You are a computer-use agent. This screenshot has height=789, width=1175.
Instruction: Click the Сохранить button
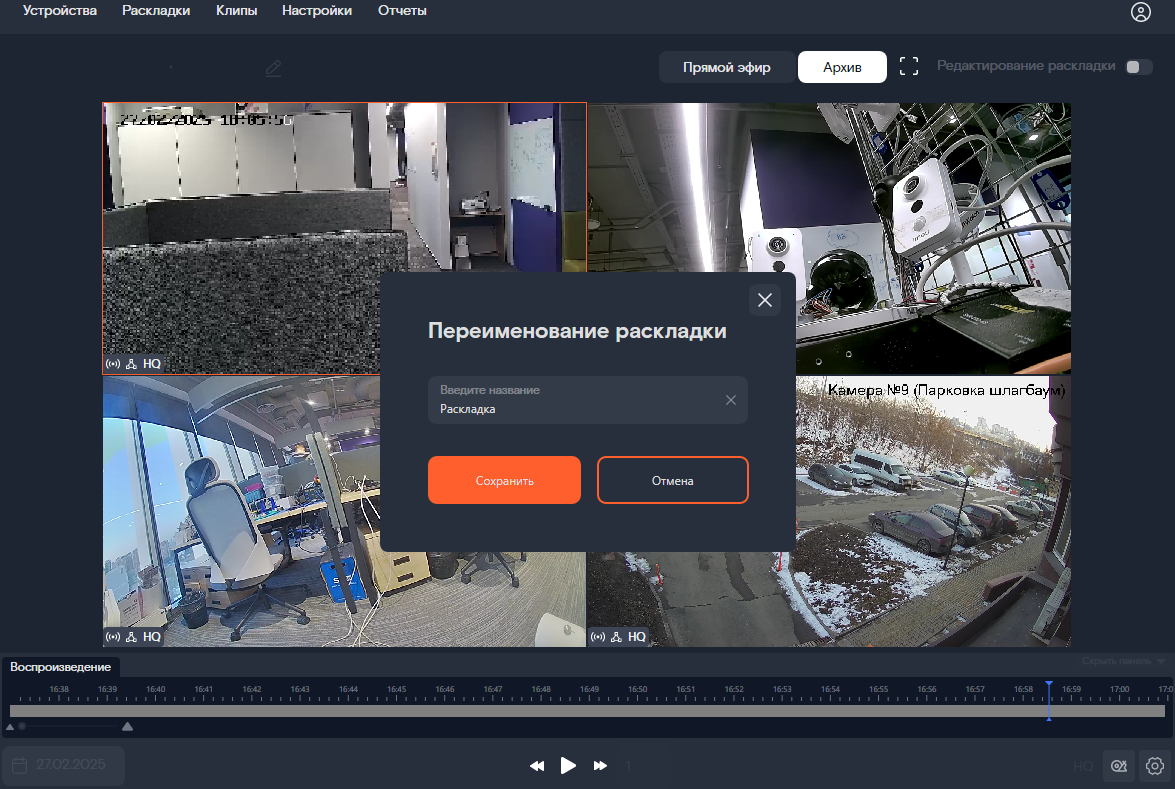(504, 480)
